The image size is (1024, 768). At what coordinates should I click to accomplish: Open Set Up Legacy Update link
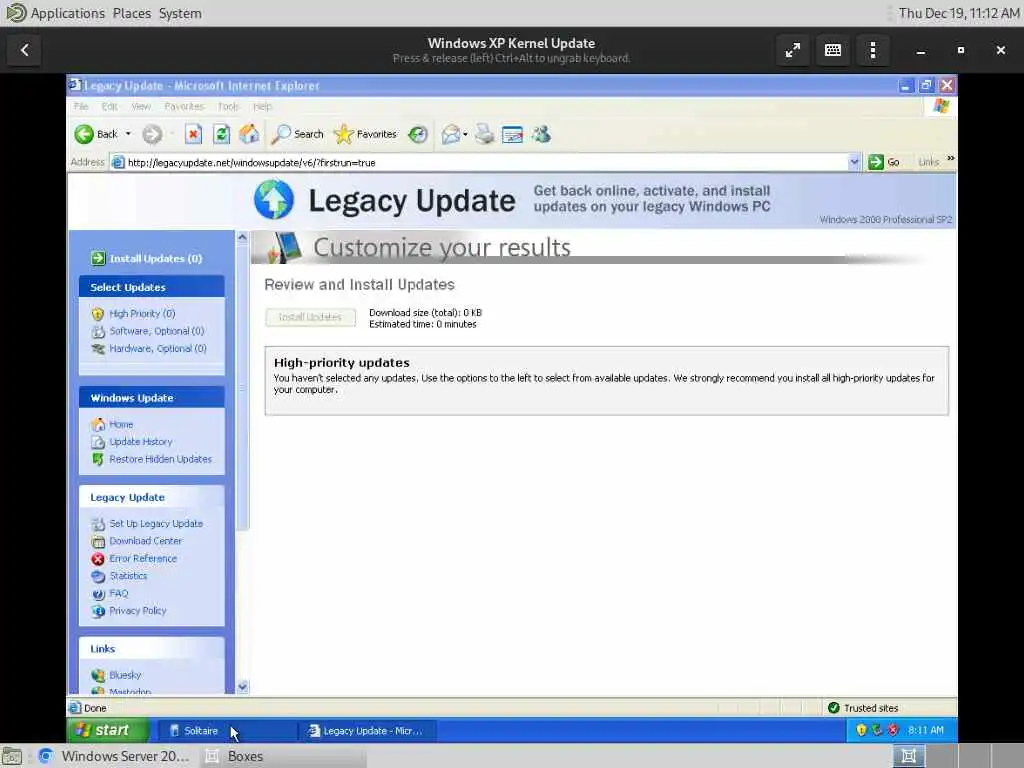(x=156, y=524)
